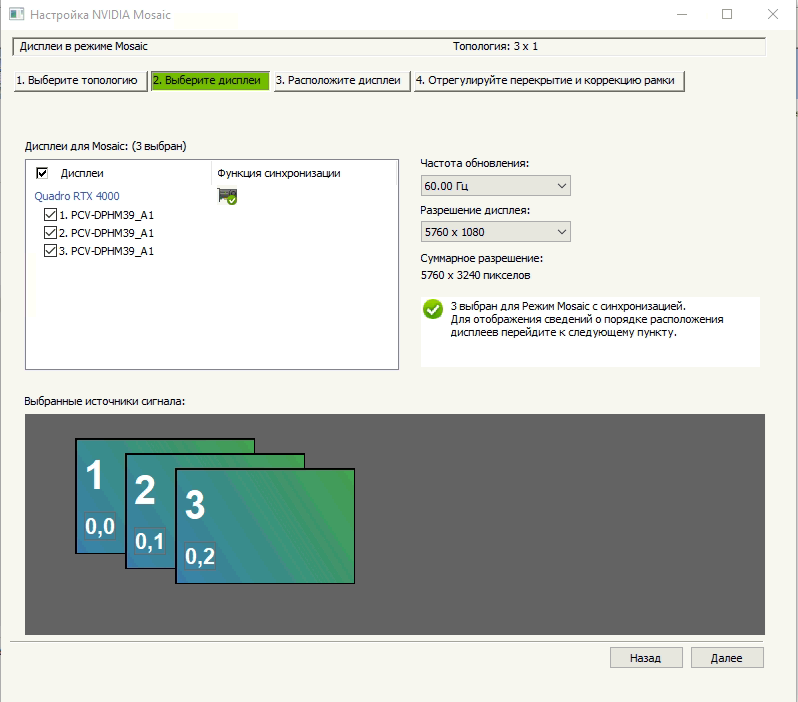Click the Функция синхронизации column header

279,173
